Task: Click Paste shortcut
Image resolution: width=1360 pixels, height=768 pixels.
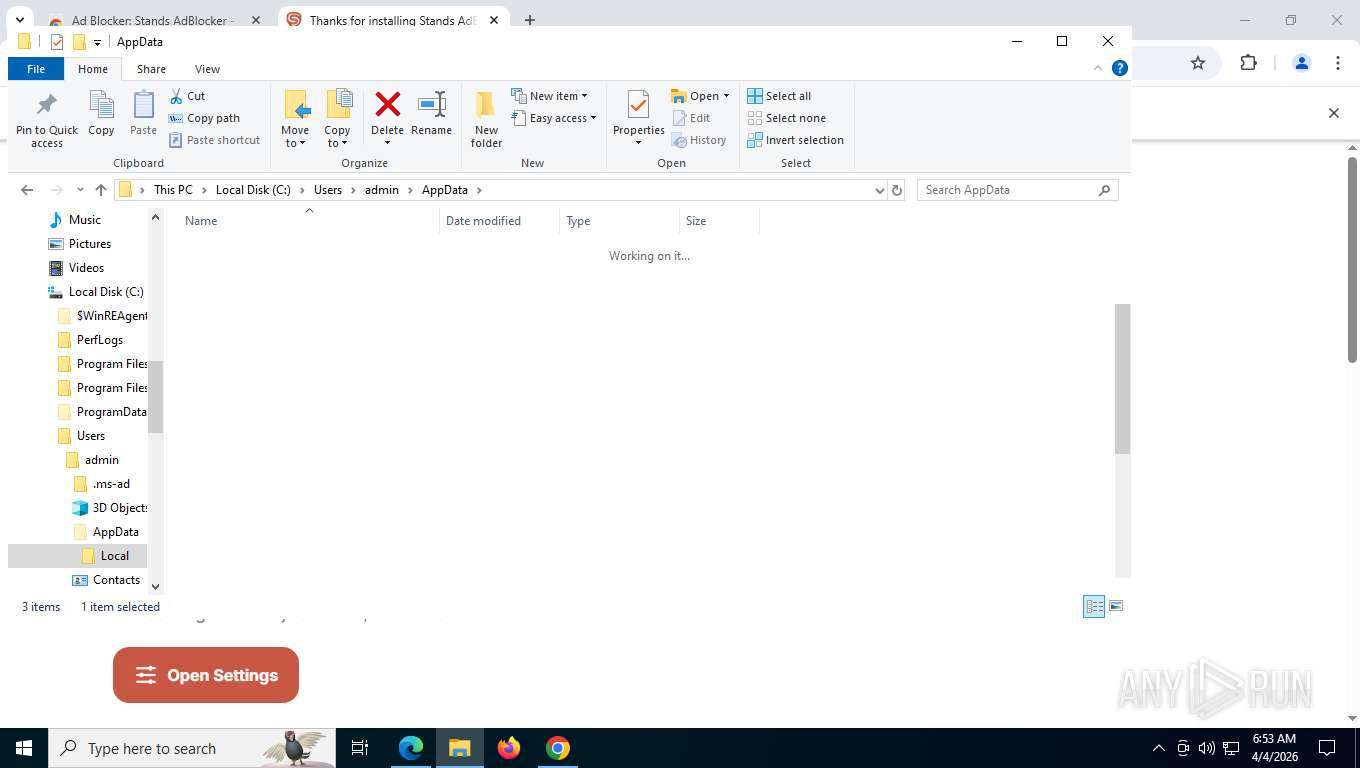Action: (214, 140)
